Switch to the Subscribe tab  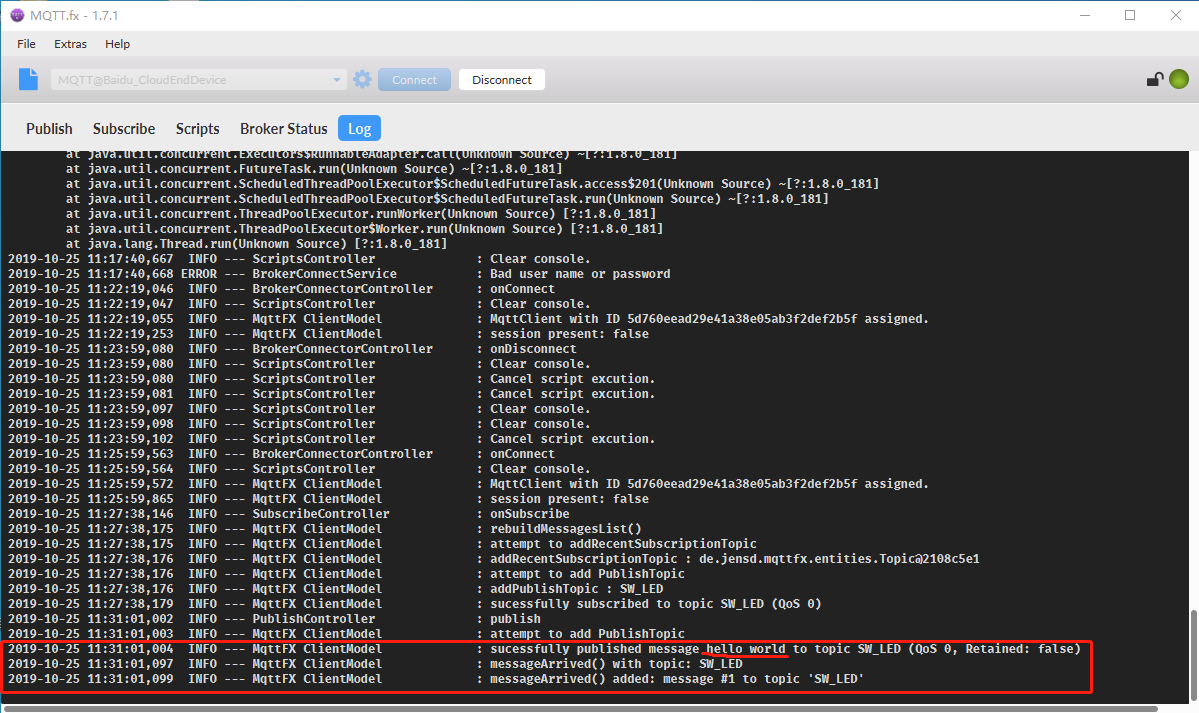click(x=123, y=128)
